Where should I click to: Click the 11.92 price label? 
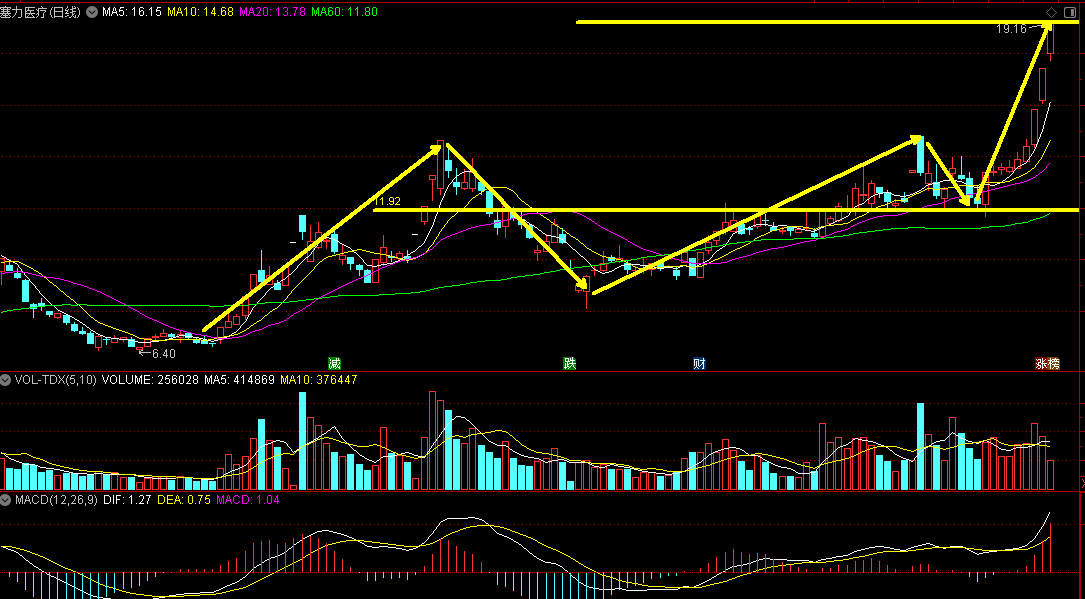(387, 202)
